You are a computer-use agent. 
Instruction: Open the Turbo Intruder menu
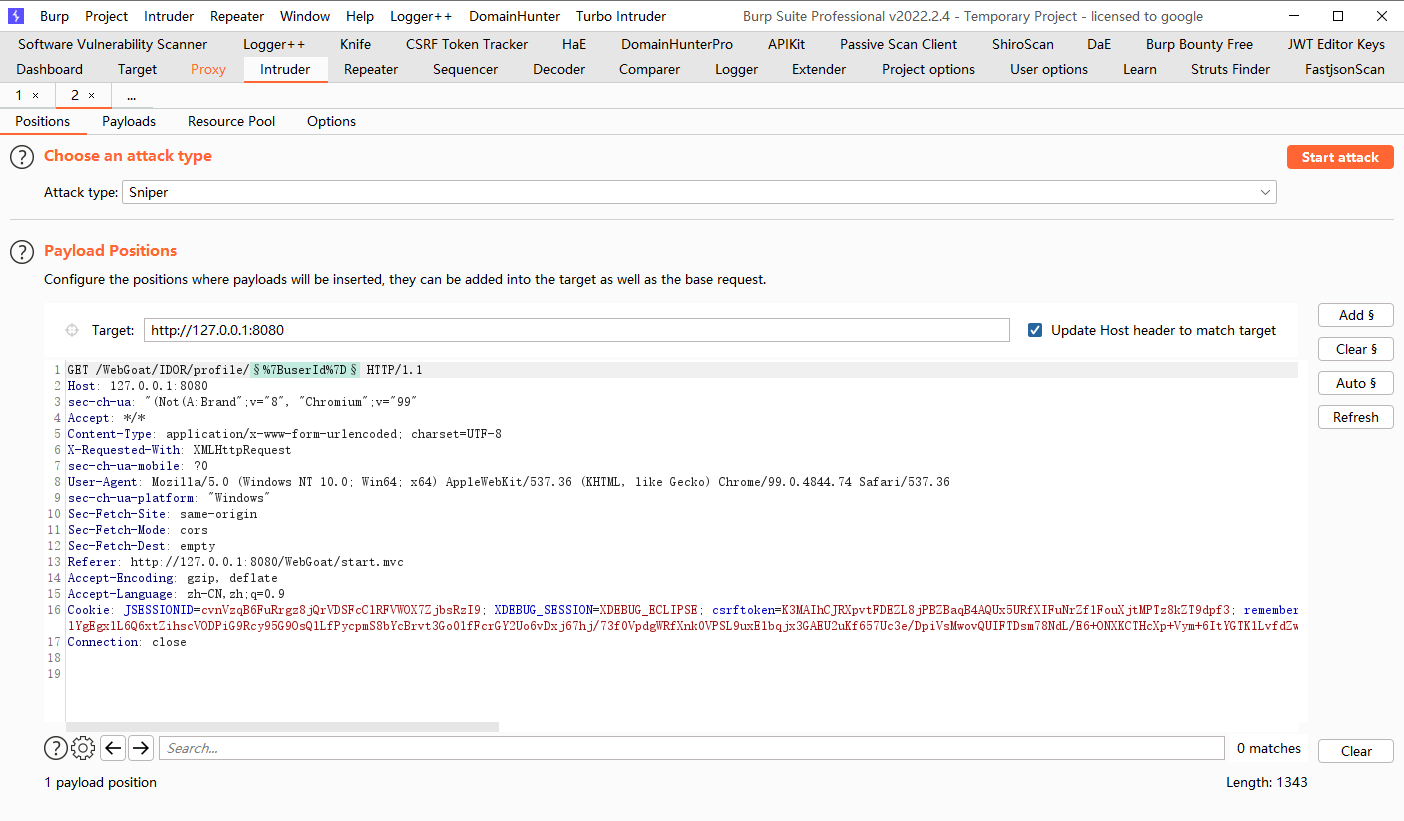coord(621,16)
